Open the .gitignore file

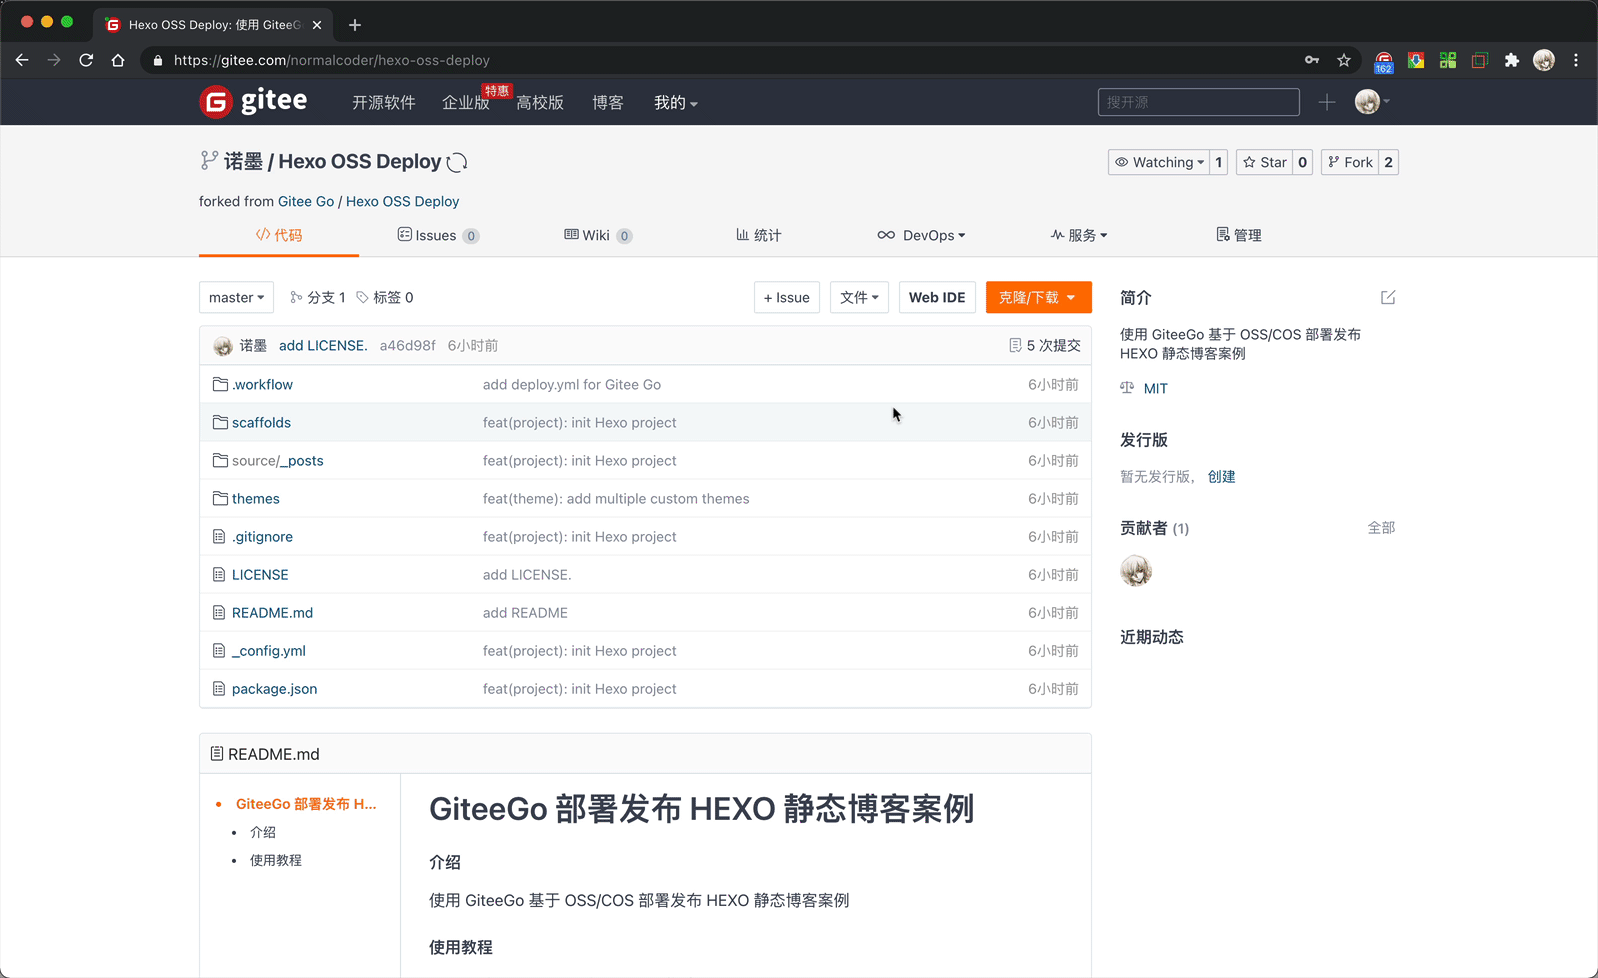[262, 536]
